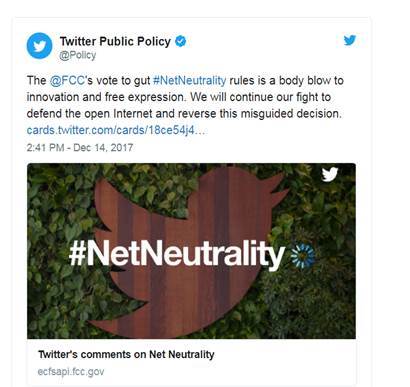Open the @FCC mention link

coord(67,81)
